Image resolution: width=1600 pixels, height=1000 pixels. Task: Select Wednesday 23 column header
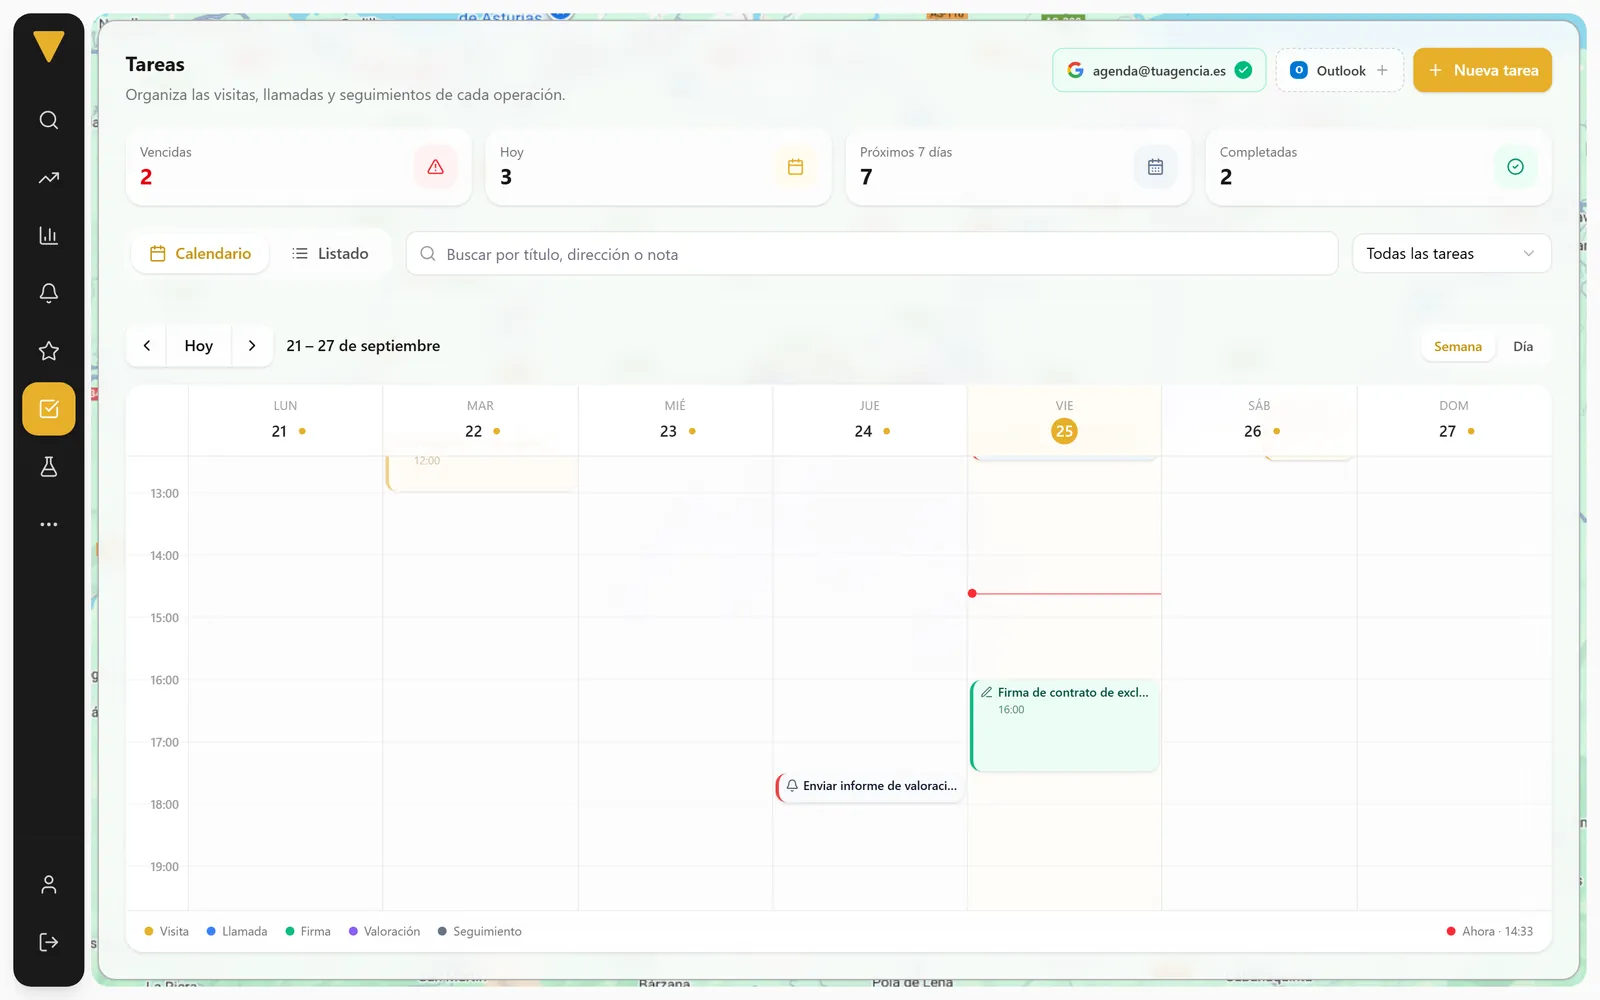675,421
